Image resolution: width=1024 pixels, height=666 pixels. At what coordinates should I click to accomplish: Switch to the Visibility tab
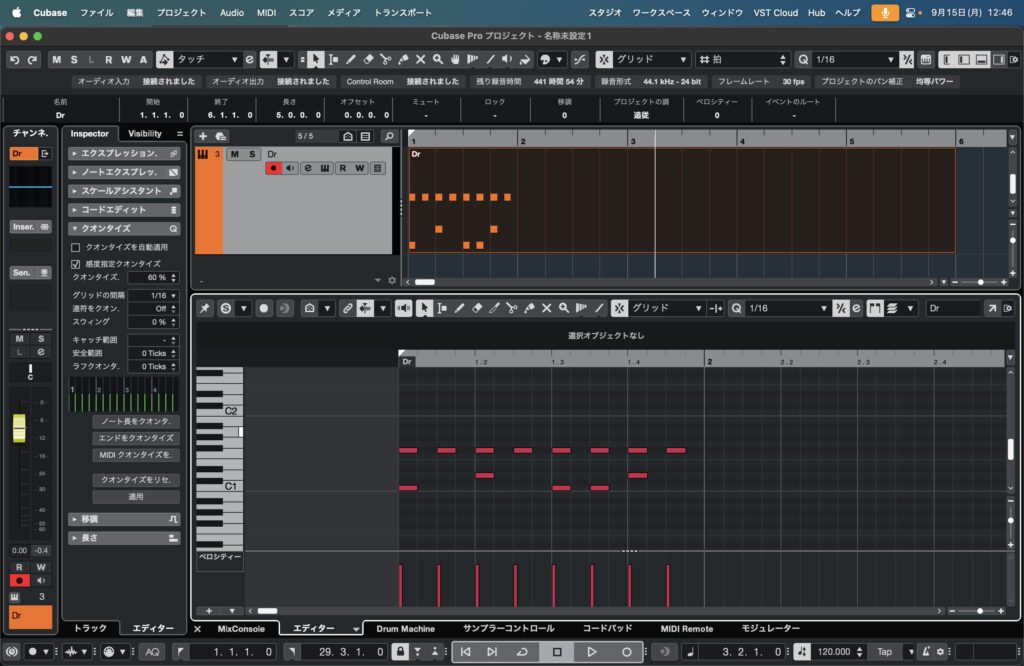pos(145,134)
